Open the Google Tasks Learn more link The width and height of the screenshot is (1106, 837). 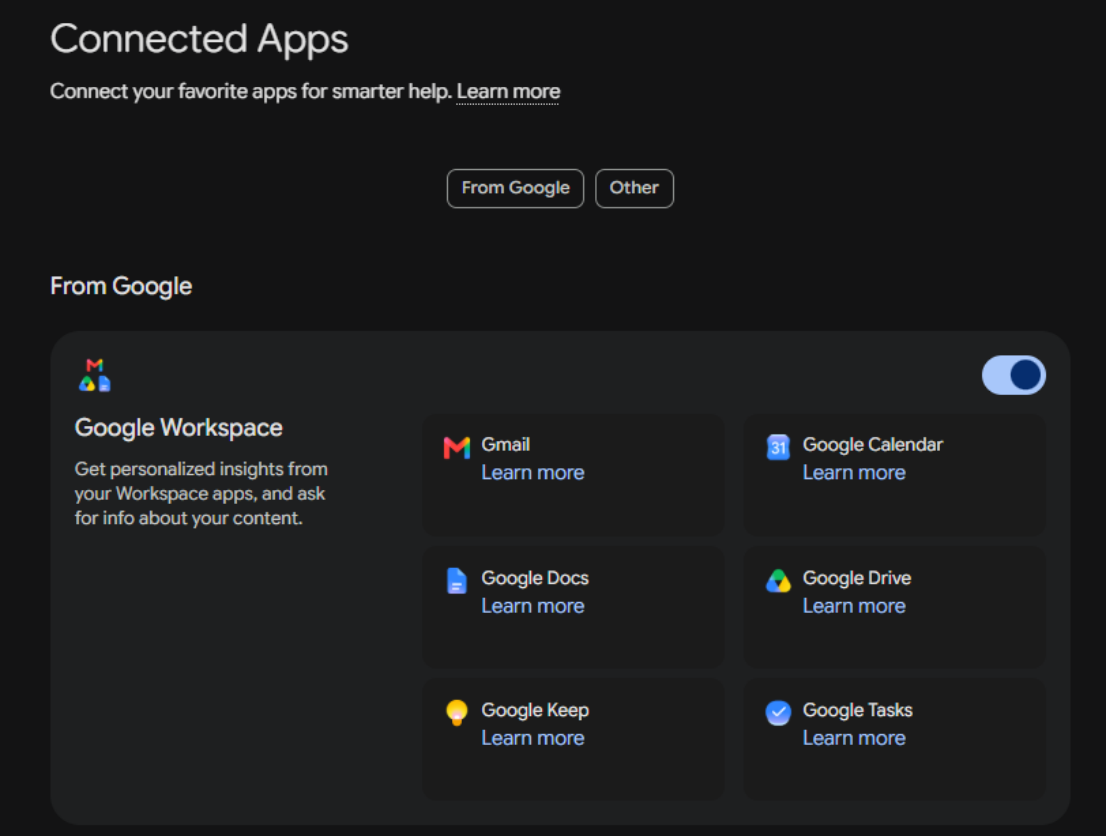(853, 738)
